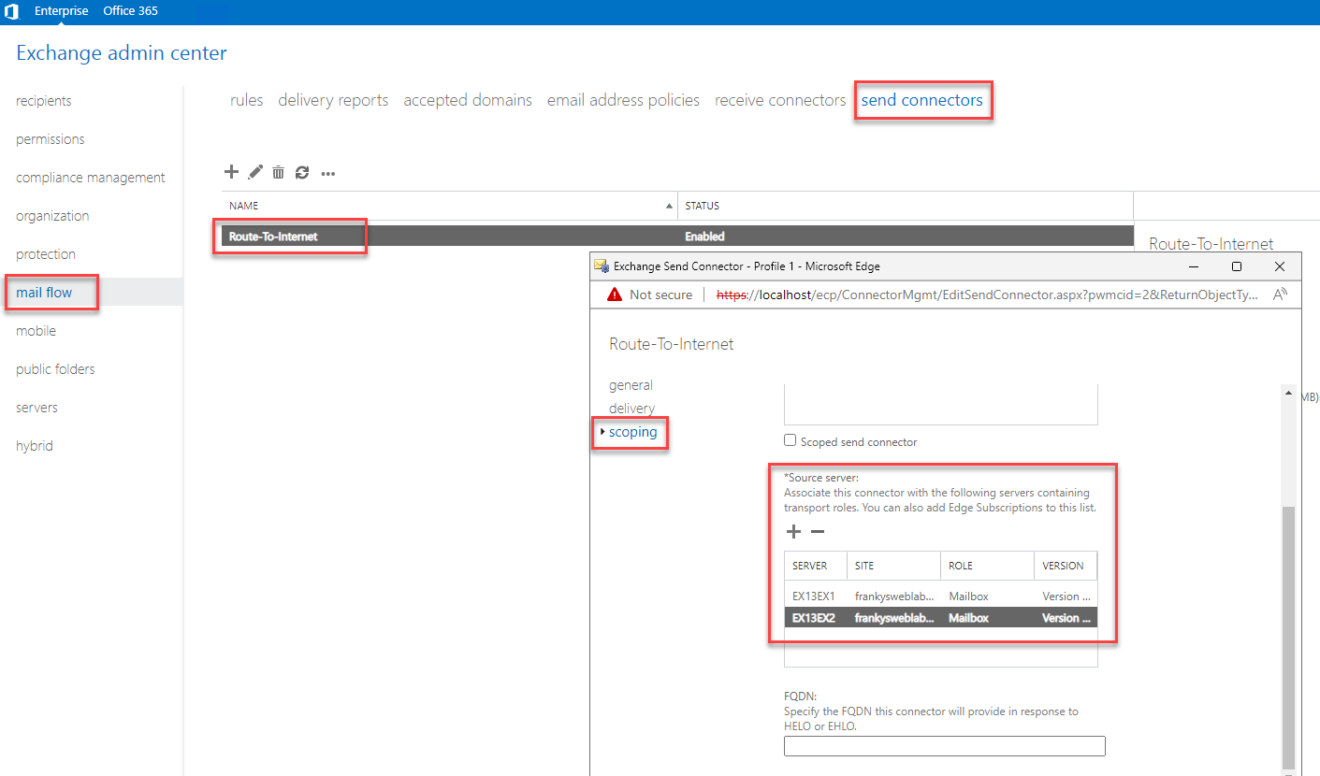The height and width of the screenshot is (776, 1320).
Task: Open the Office 365 link in the top bar
Action: tap(130, 11)
